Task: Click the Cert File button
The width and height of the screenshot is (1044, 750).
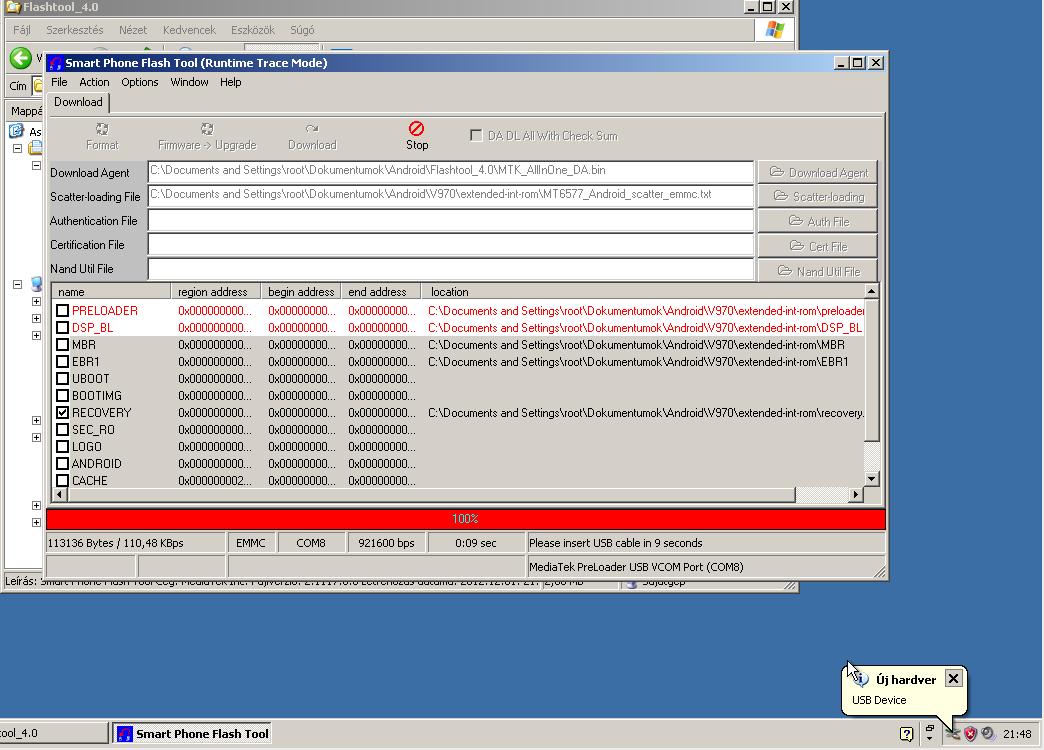Action: (818, 246)
